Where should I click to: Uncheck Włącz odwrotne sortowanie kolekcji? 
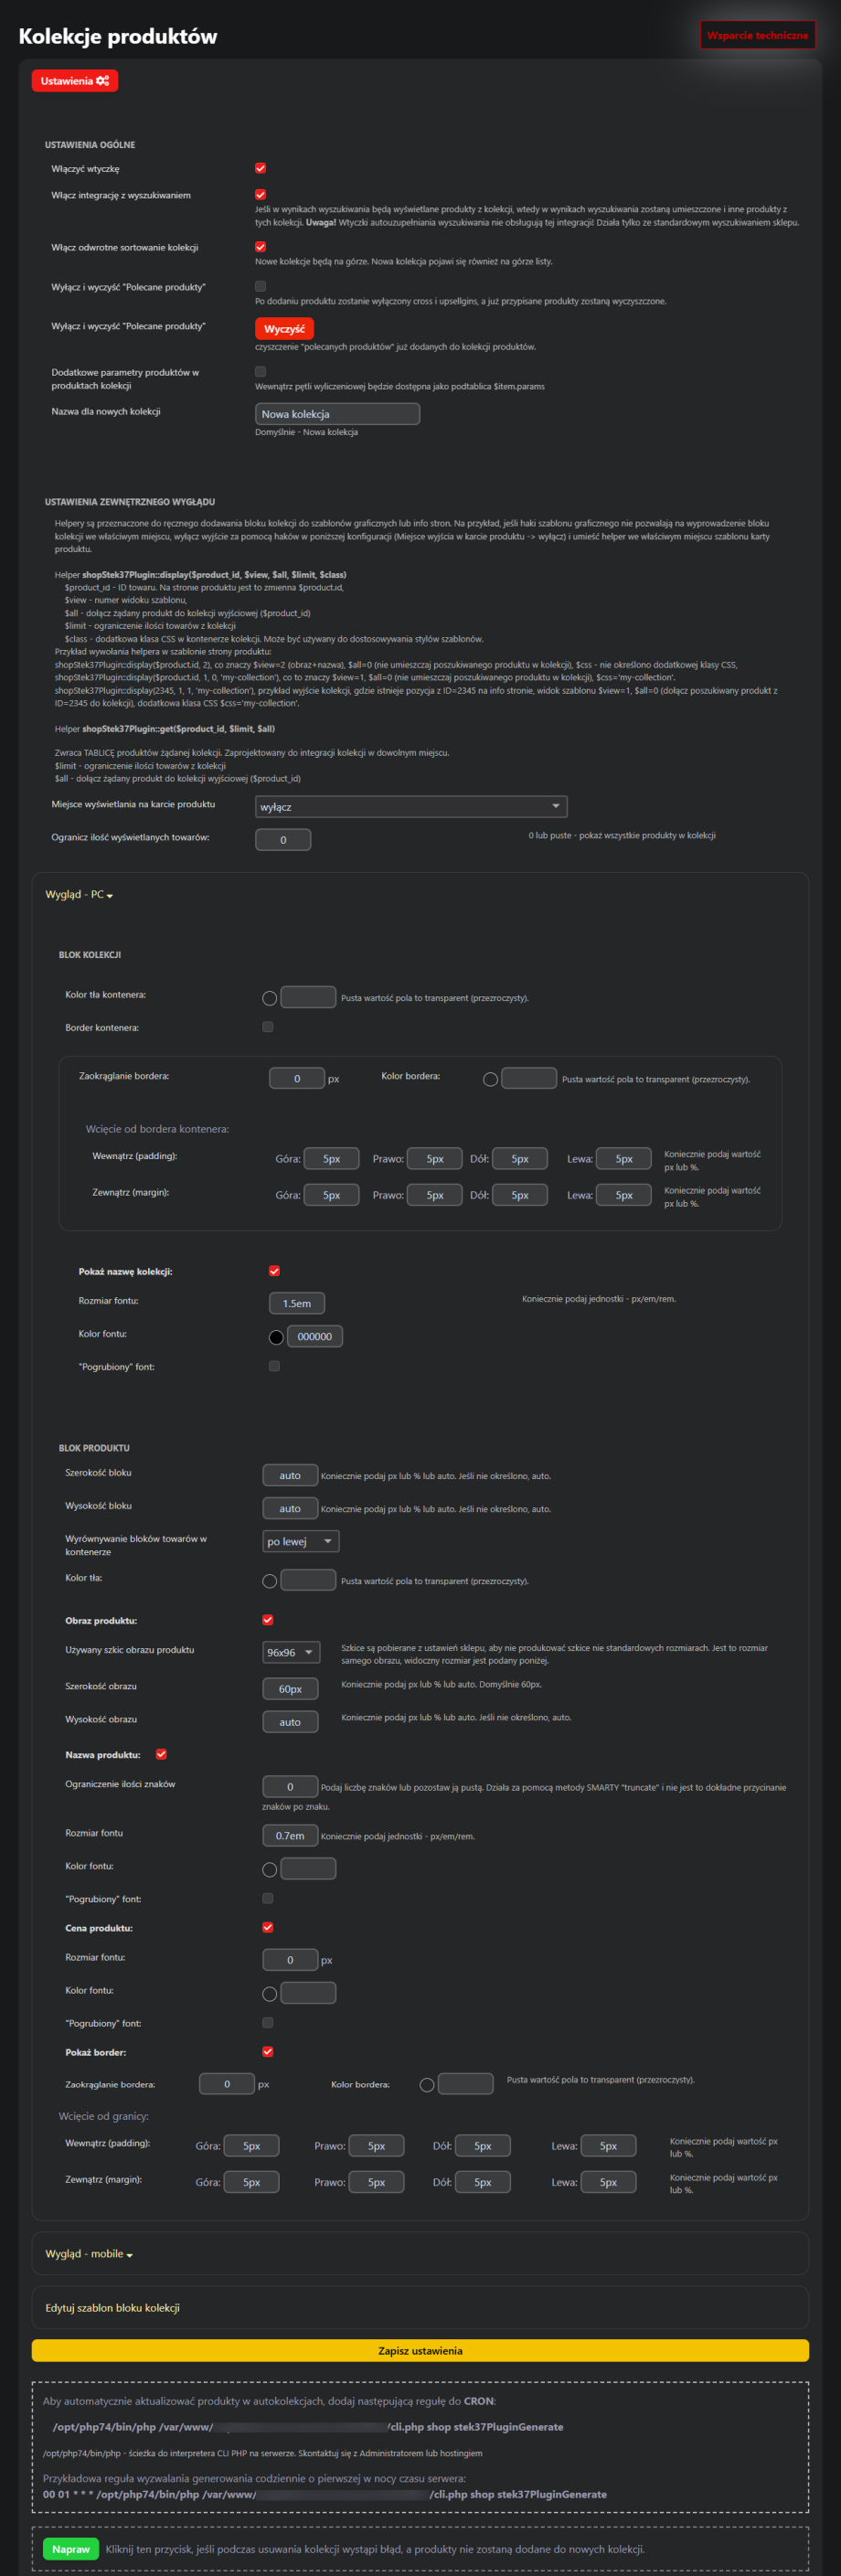(x=260, y=247)
